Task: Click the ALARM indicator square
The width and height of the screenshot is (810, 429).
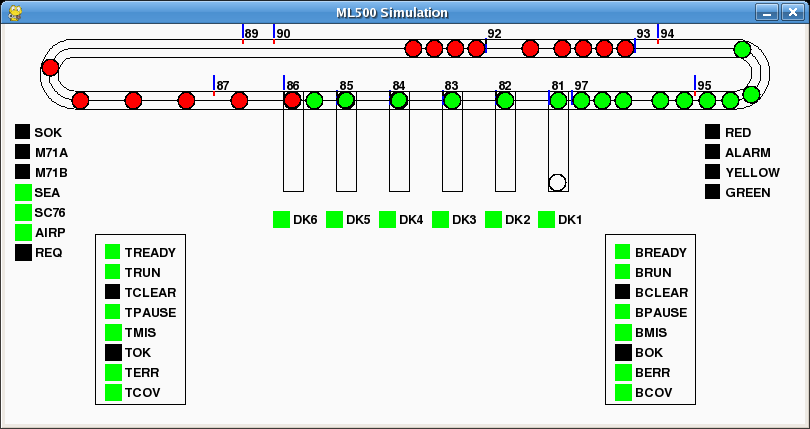Action: tap(712, 152)
